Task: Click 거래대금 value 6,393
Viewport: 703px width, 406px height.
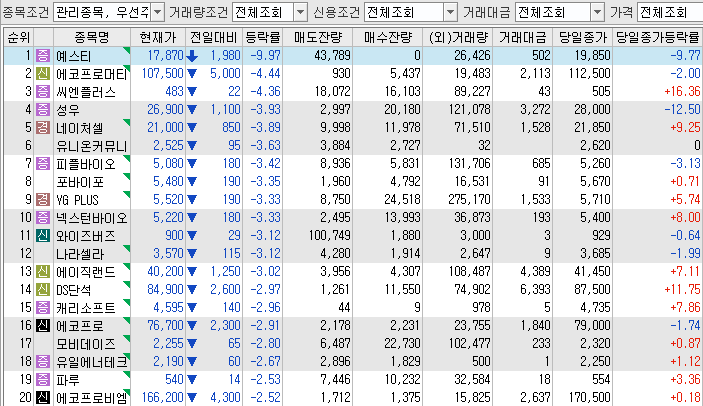Action: (535, 289)
